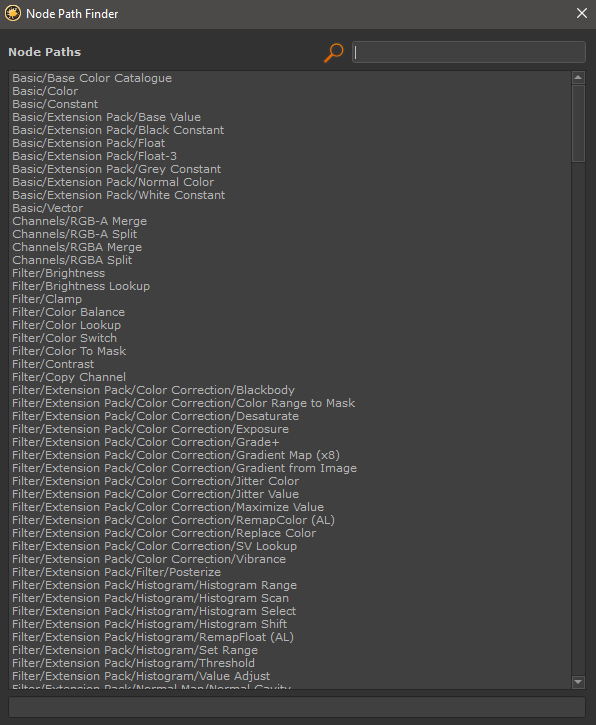Viewport: 596px width, 725px height.
Task: Choose Histogram/Histogram Scan entry
Action: [150, 598]
